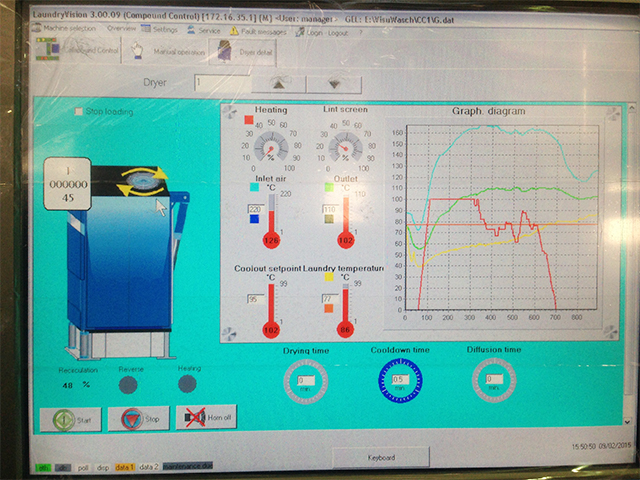
Task: Click the Horn off button
Action: (x=206, y=417)
